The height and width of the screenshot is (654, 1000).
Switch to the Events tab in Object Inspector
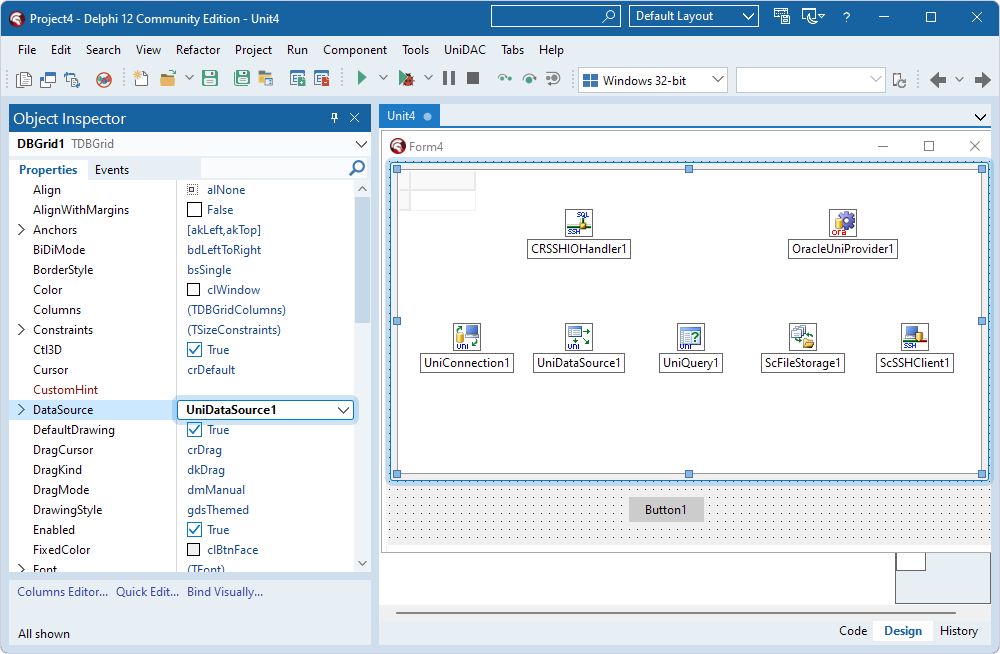[x=111, y=169]
